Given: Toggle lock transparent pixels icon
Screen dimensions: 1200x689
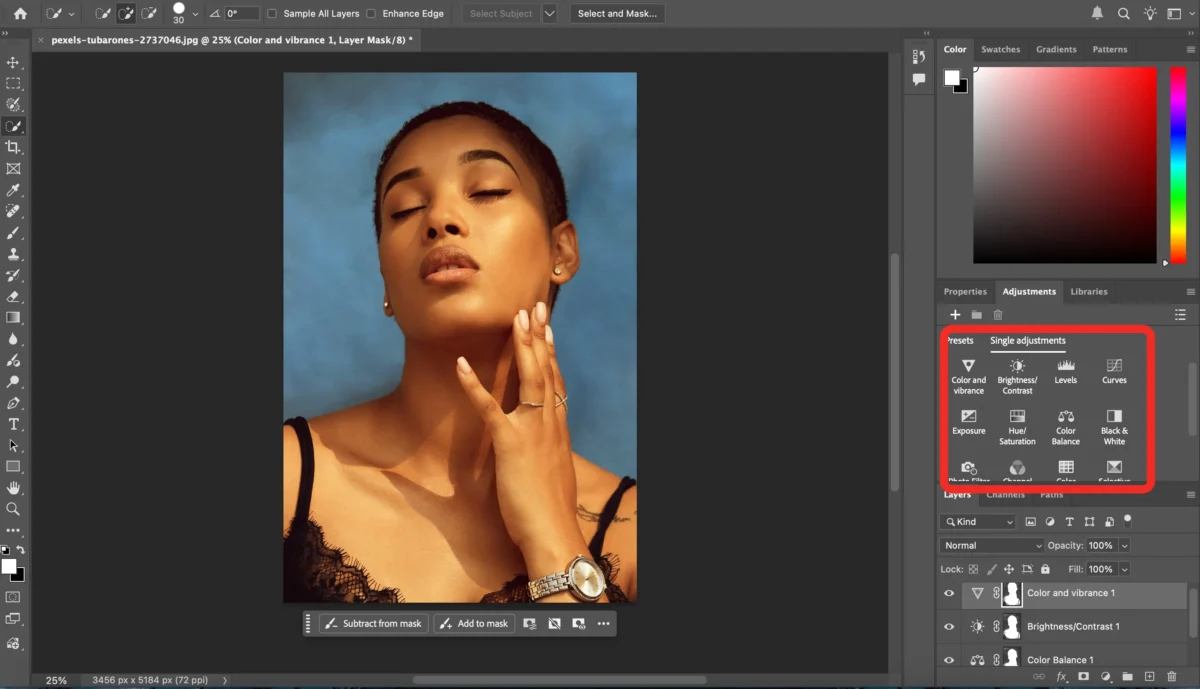Looking at the screenshot, I should (x=973, y=569).
